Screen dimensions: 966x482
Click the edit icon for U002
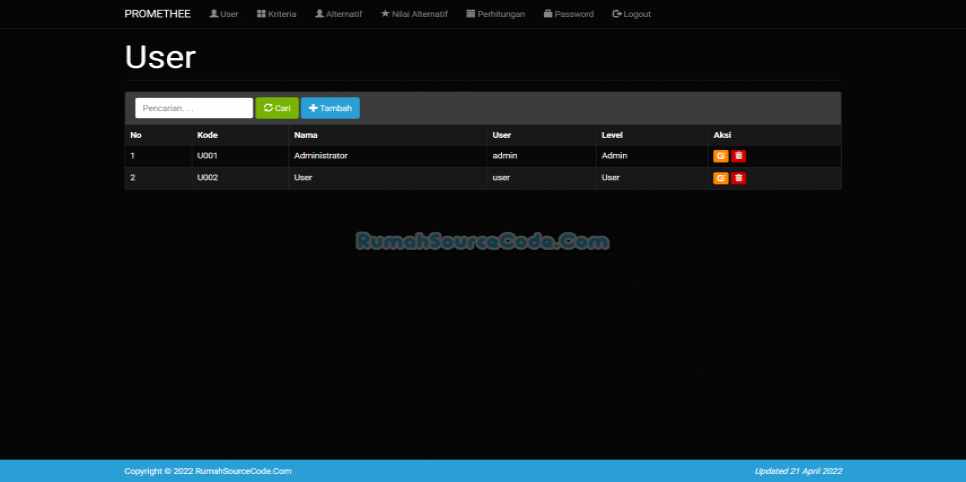pyautogui.click(x=720, y=178)
